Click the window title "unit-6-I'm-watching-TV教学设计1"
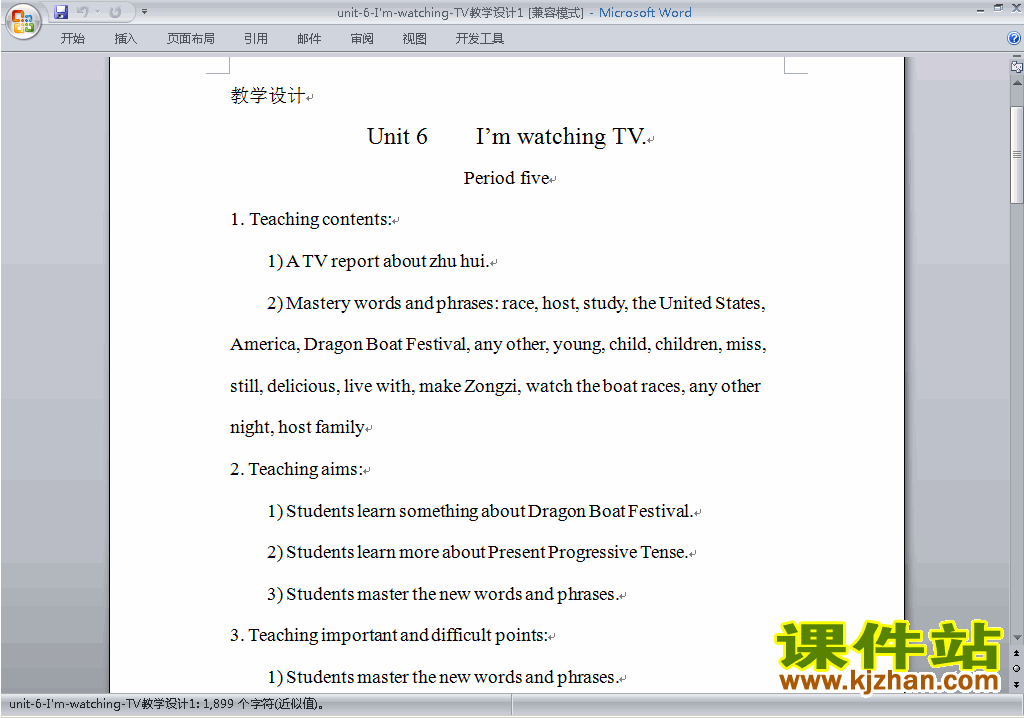1024x718 pixels. (430, 12)
